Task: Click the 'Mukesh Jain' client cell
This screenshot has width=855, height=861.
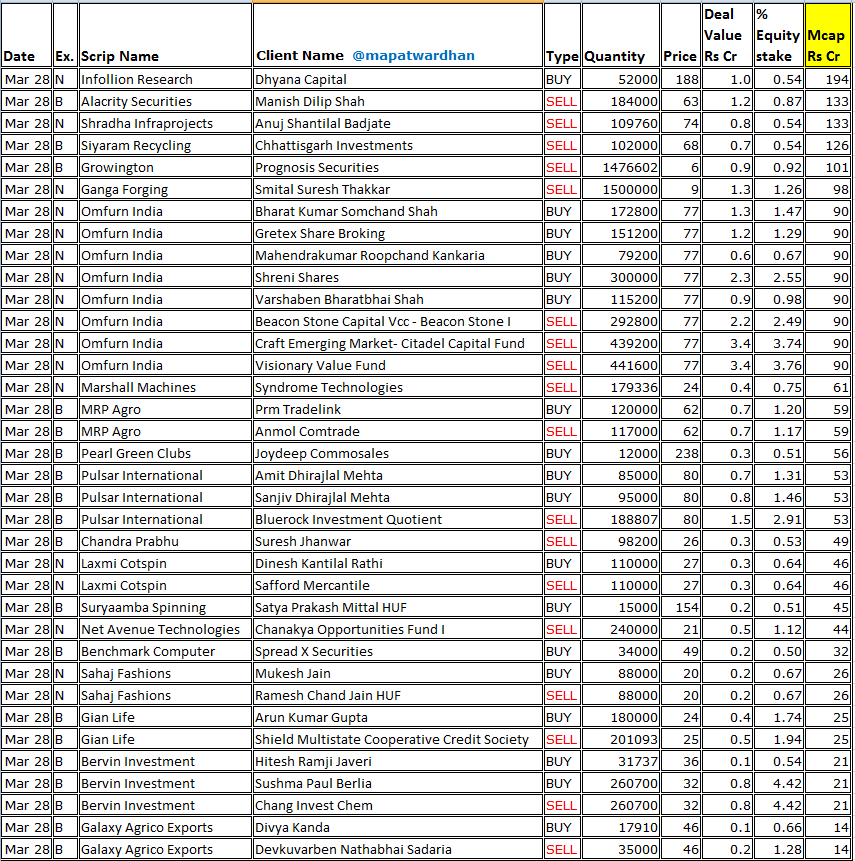Action: (398, 673)
